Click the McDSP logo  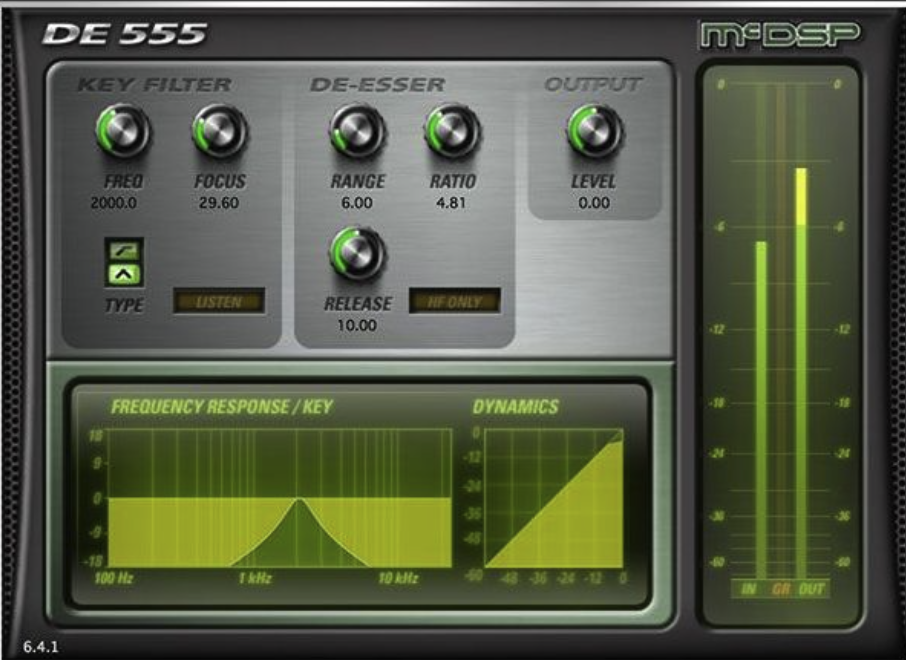pyautogui.click(x=780, y=36)
